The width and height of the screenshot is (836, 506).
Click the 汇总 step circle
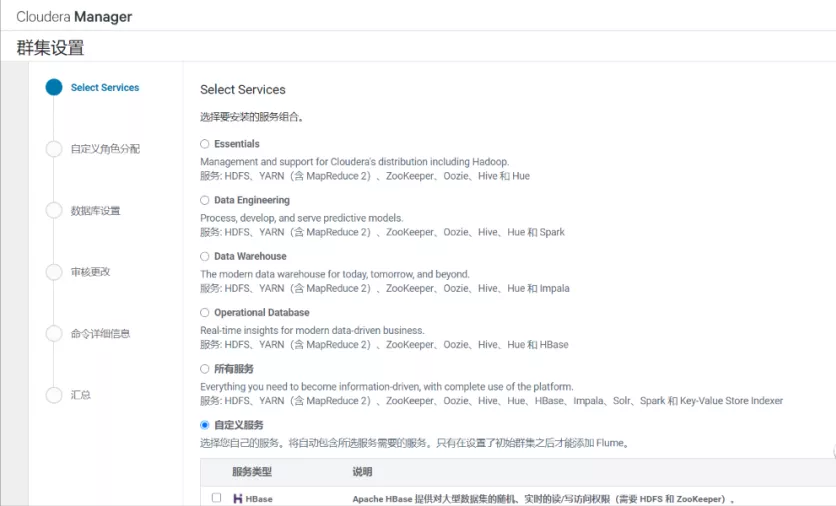point(54,395)
